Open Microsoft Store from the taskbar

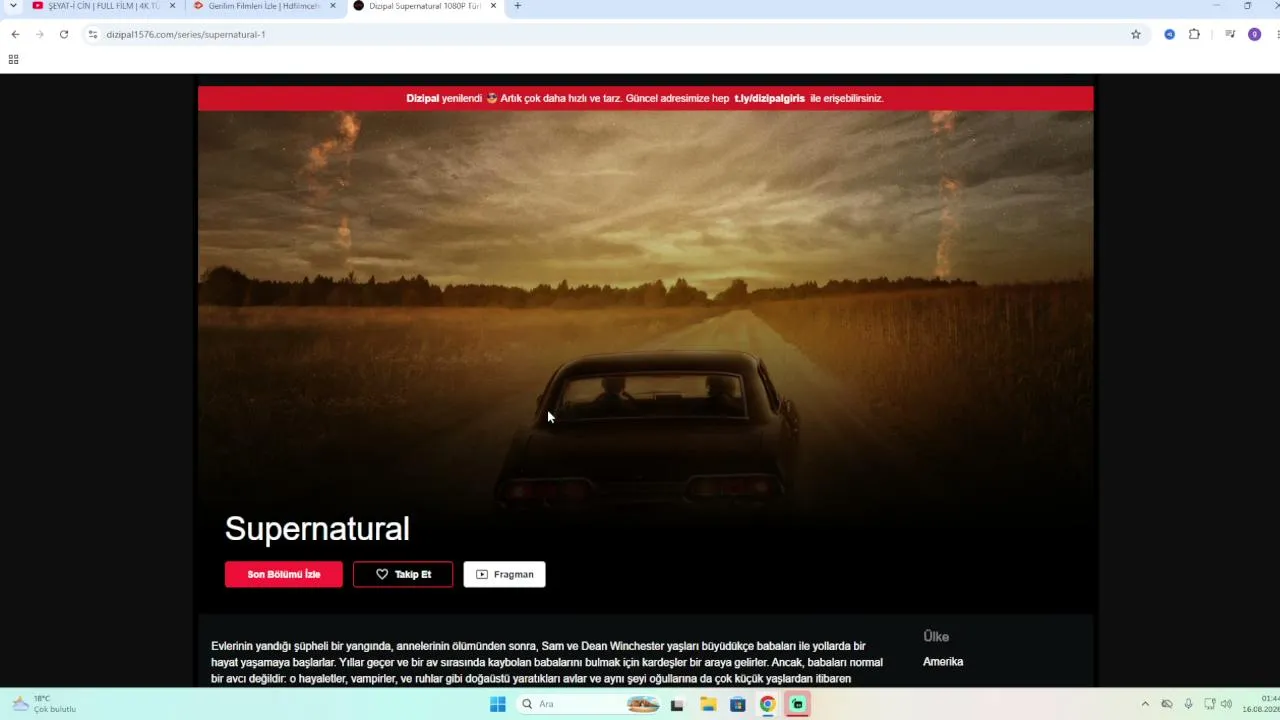click(737, 704)
